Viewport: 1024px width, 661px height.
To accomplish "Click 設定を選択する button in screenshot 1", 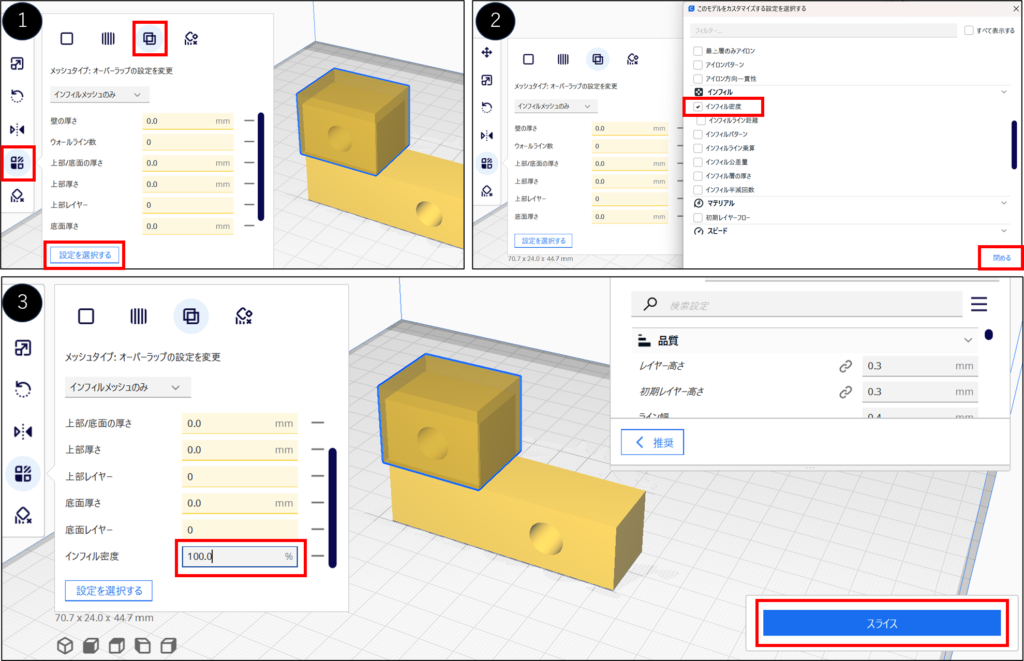I will tap(85, 255).
